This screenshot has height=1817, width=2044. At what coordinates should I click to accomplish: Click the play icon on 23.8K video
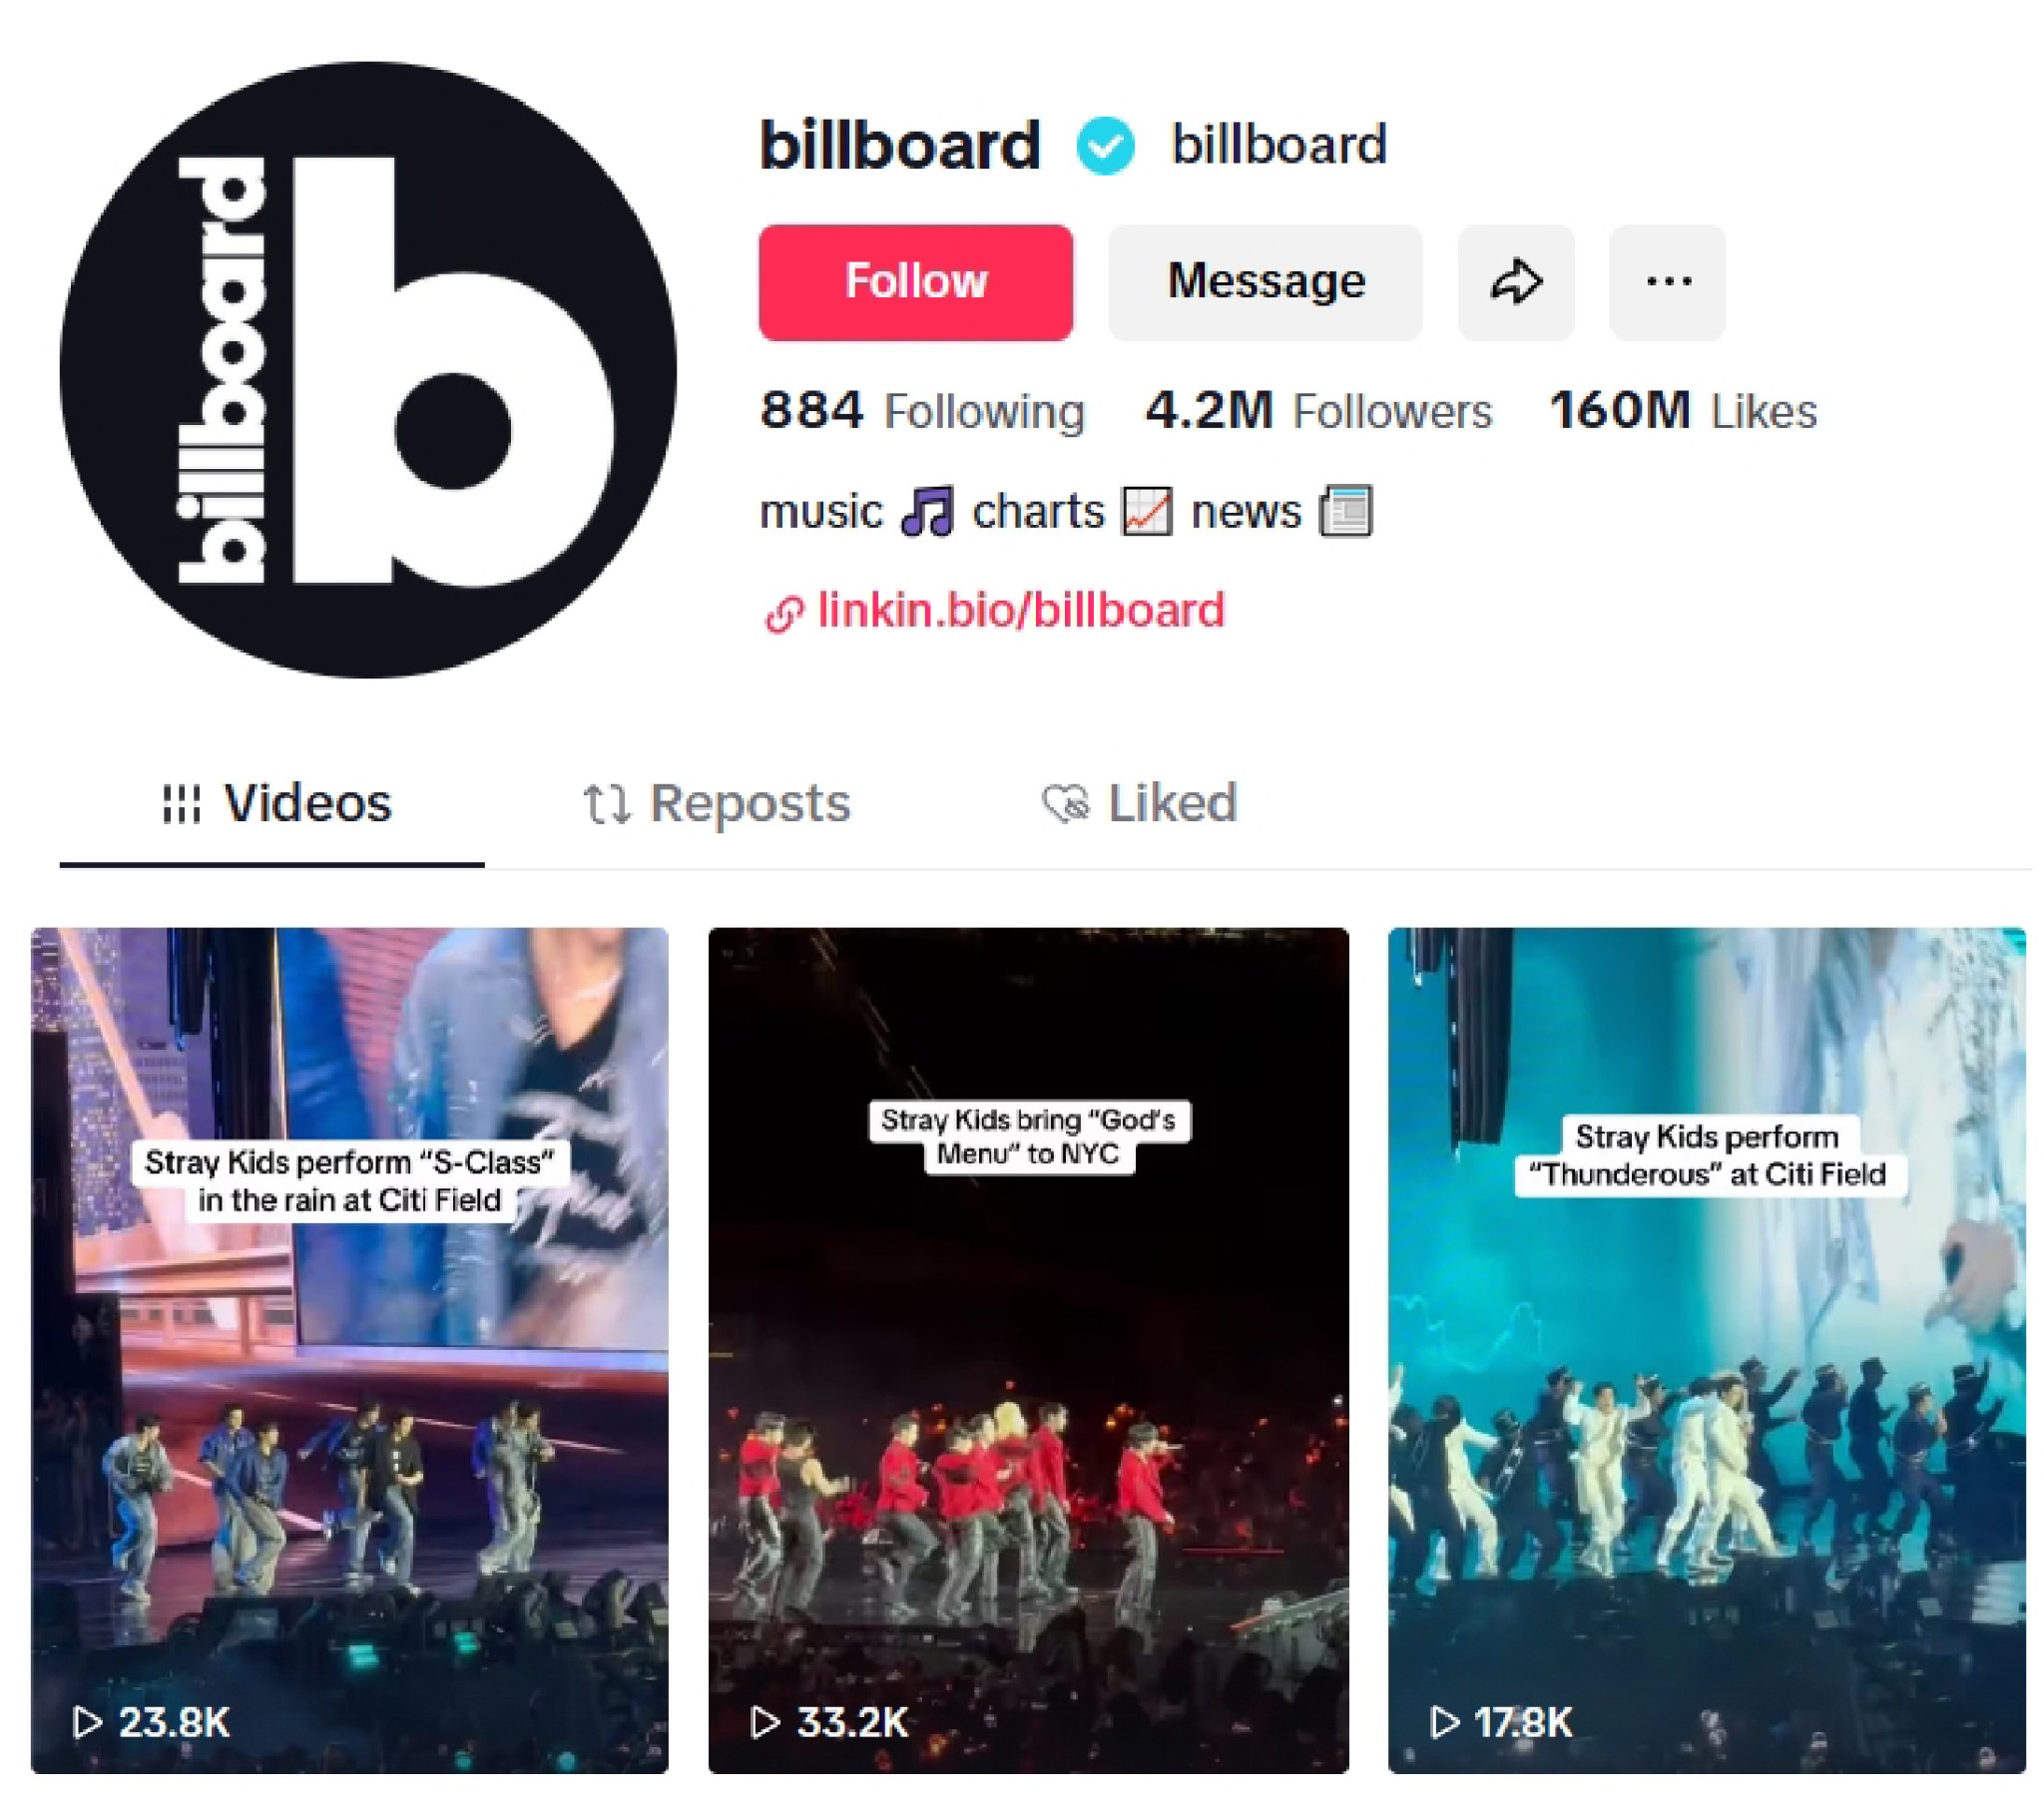[x=88, y=1721]
